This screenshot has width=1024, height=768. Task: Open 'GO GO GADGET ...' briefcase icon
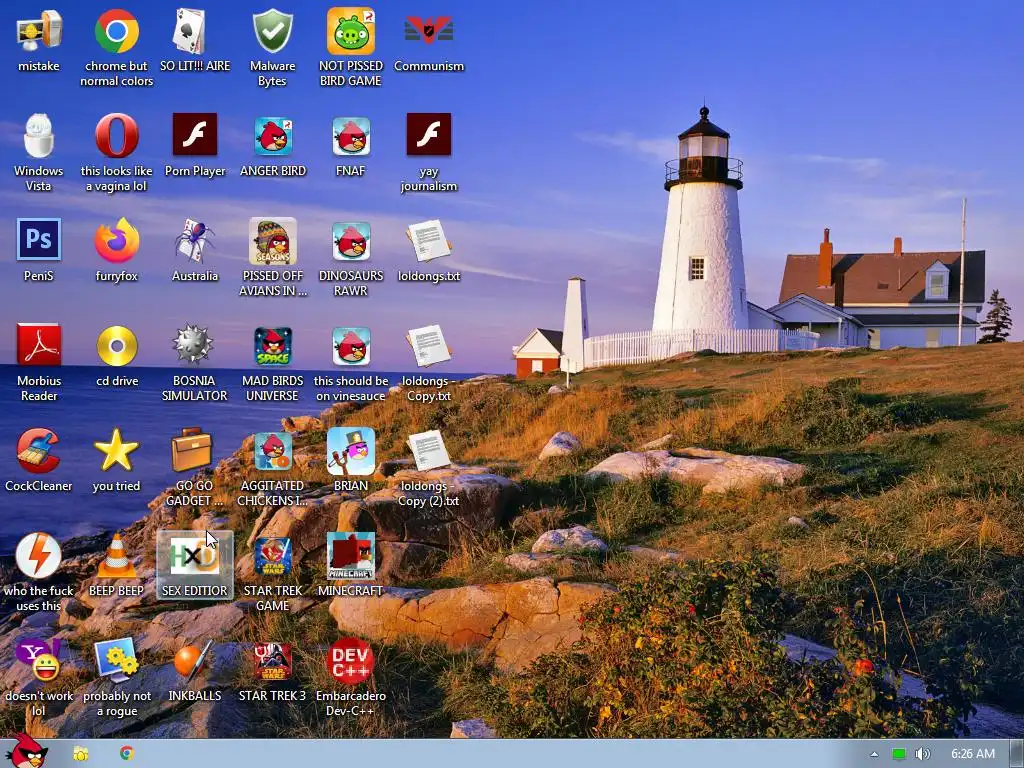tap(192, 450)
